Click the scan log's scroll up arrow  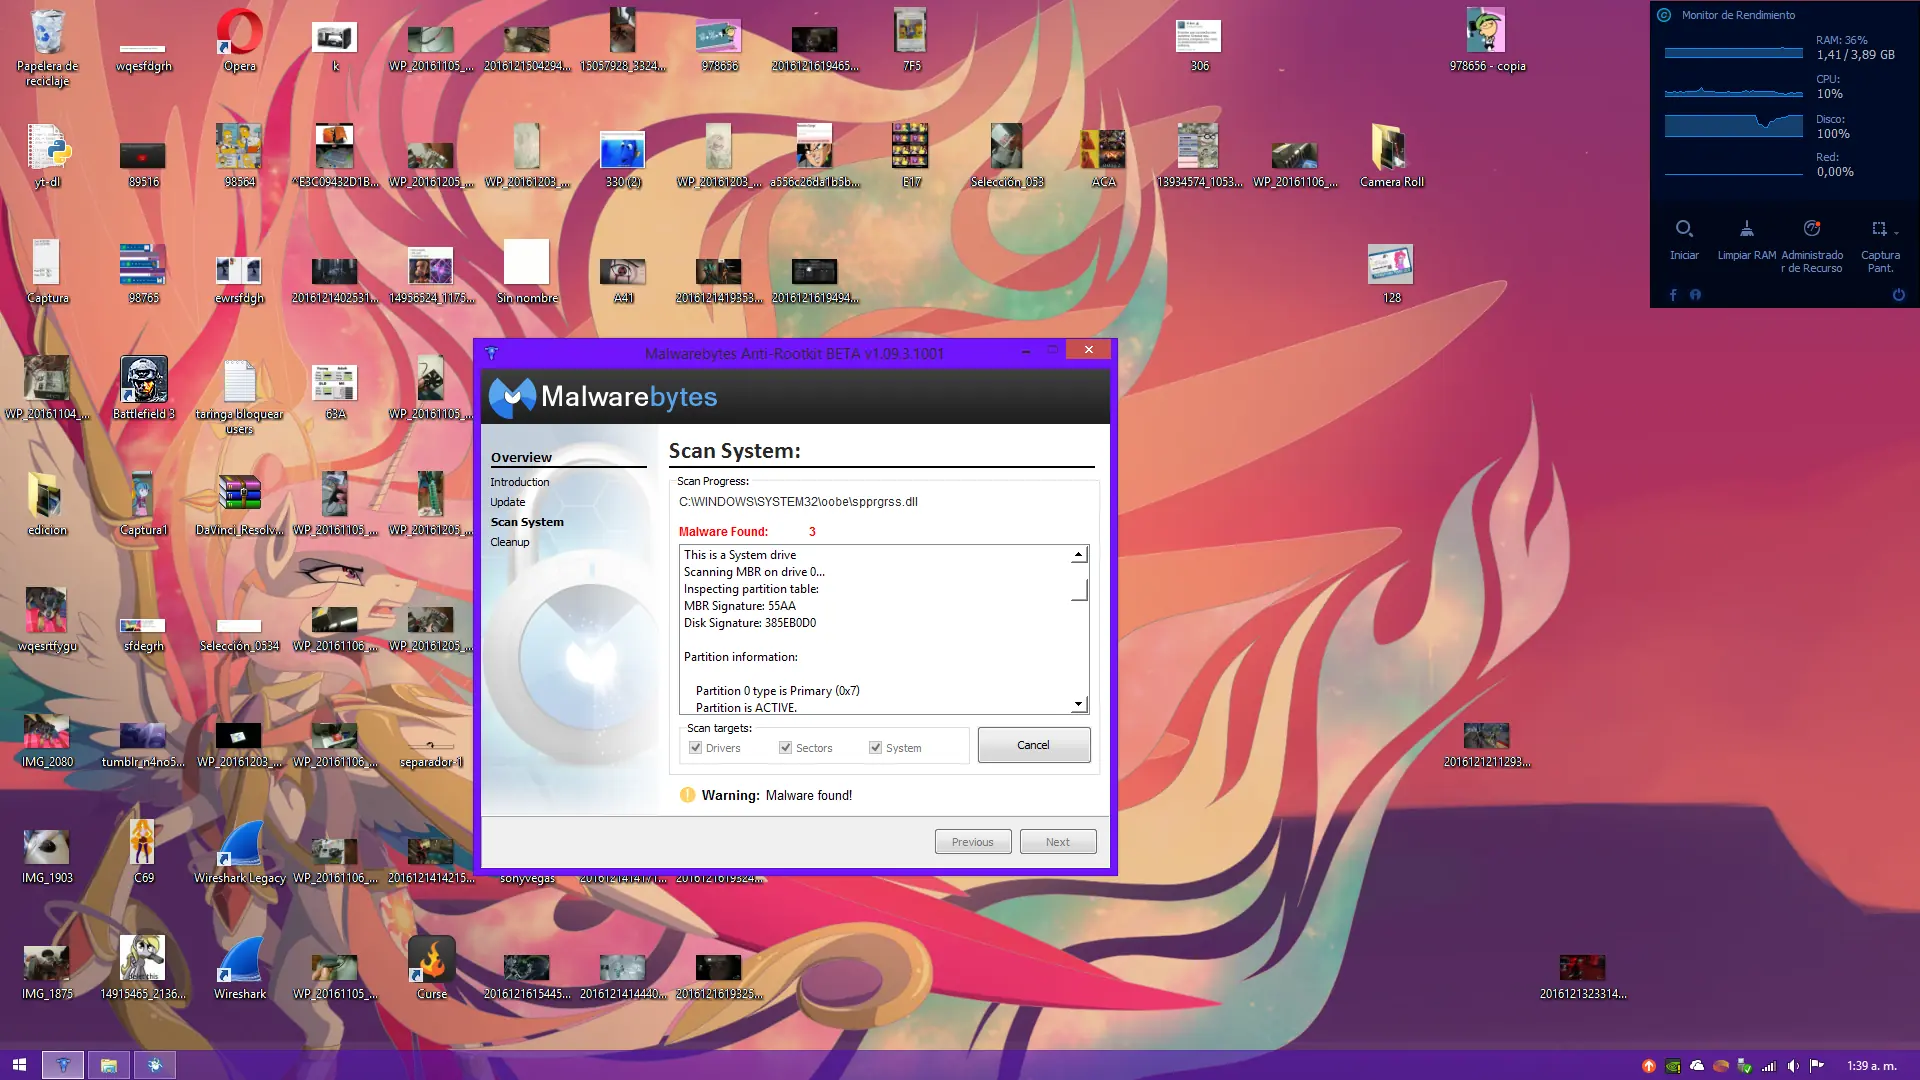[x=1079, y=555]
